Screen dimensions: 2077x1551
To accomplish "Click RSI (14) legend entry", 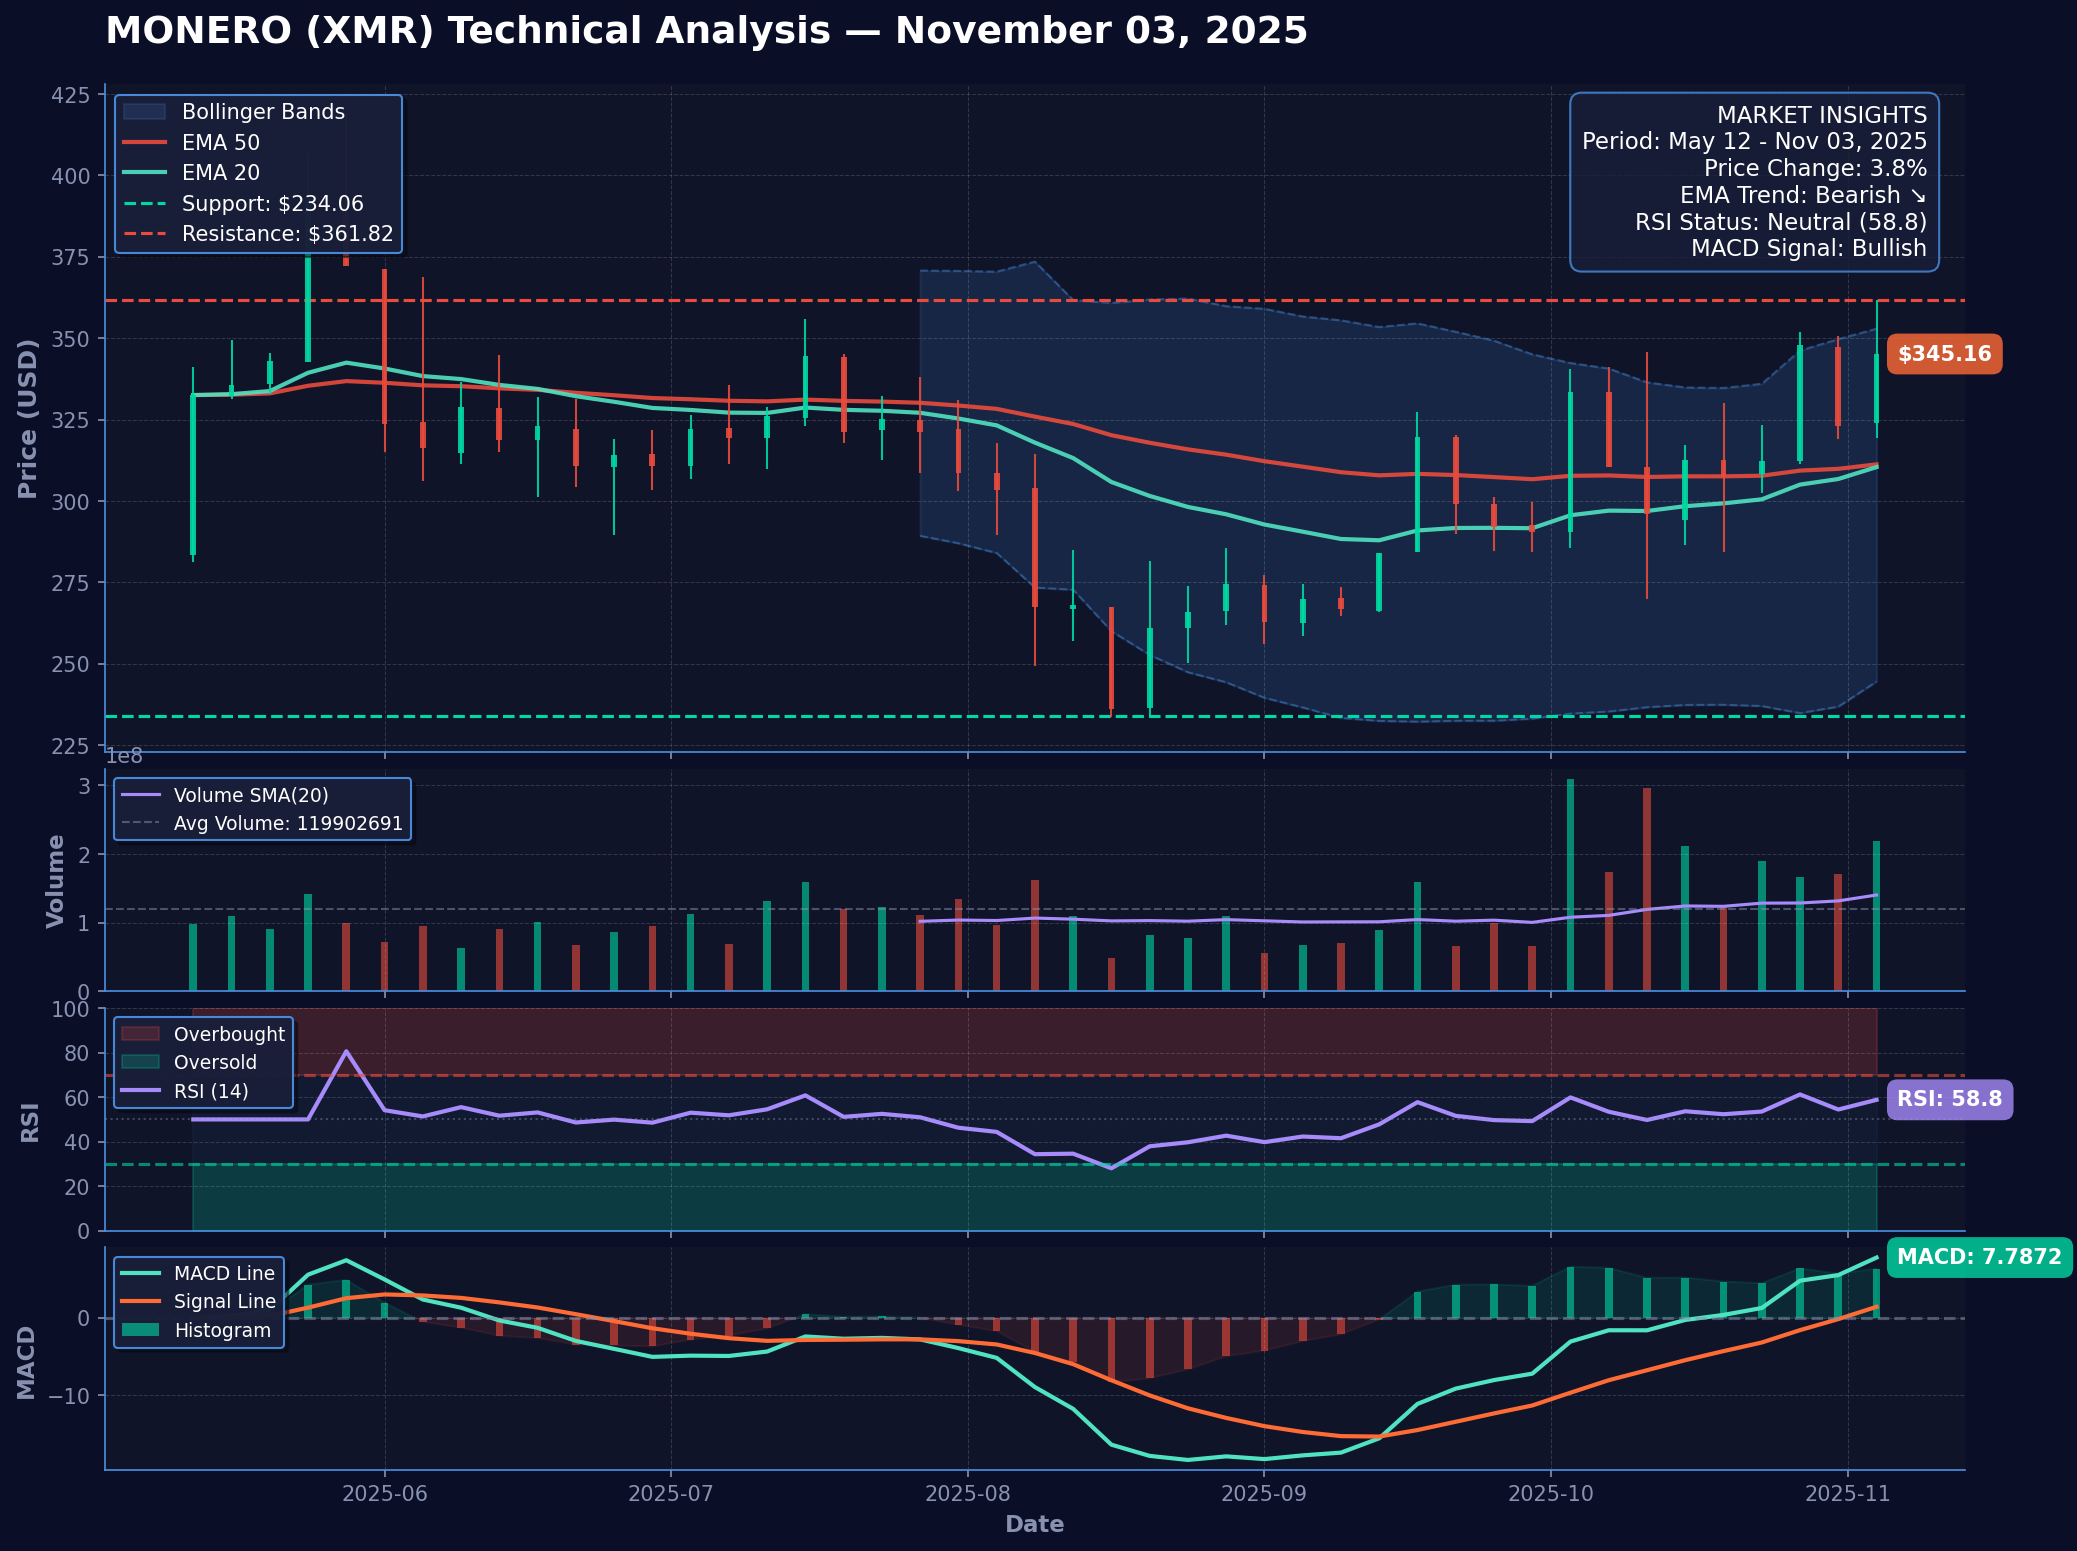I will (x=210, y=1091).
